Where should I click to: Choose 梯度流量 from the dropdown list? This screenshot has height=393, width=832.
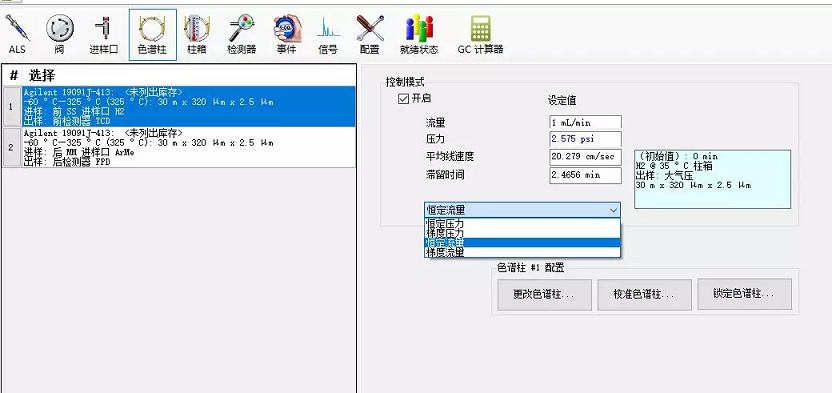tap(522, 252)
